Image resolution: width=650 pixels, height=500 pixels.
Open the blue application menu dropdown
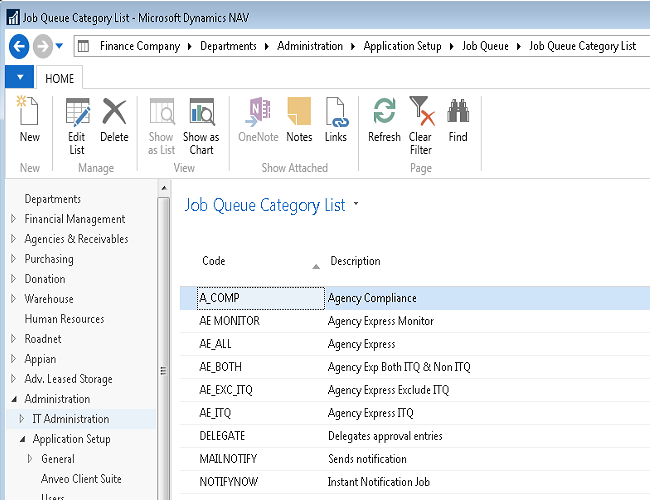coord(19,77)
